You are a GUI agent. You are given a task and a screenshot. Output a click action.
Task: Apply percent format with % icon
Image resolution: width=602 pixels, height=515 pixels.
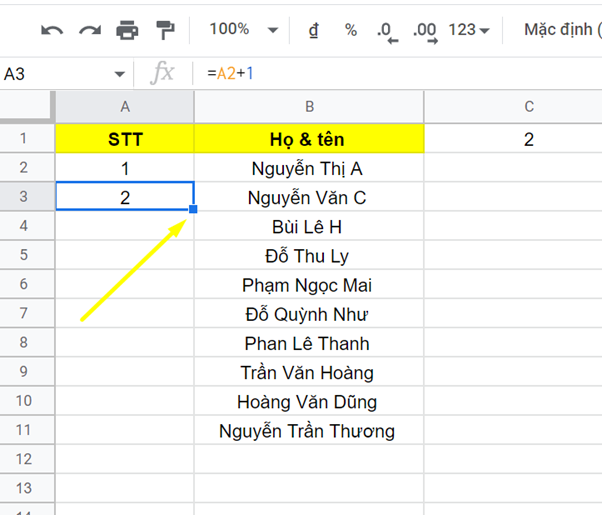(351, 30)
